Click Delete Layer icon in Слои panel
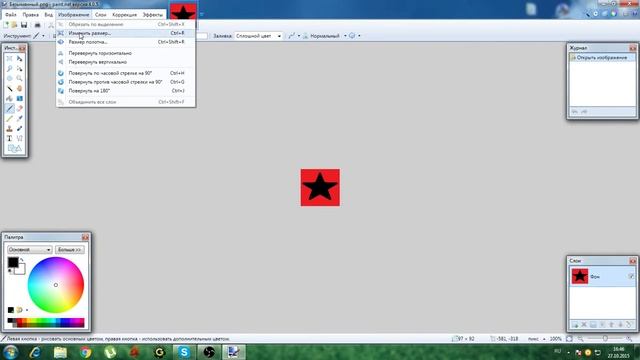 click(x=584, y=324)
